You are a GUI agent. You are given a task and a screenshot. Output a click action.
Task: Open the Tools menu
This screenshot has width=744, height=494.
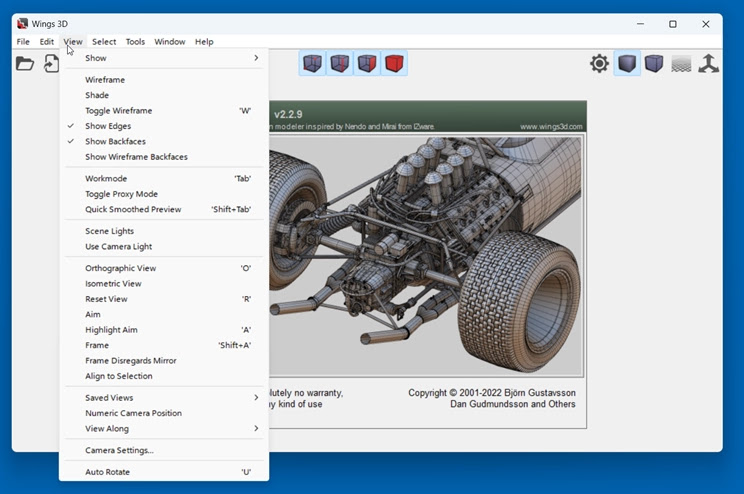coord(135,42)
